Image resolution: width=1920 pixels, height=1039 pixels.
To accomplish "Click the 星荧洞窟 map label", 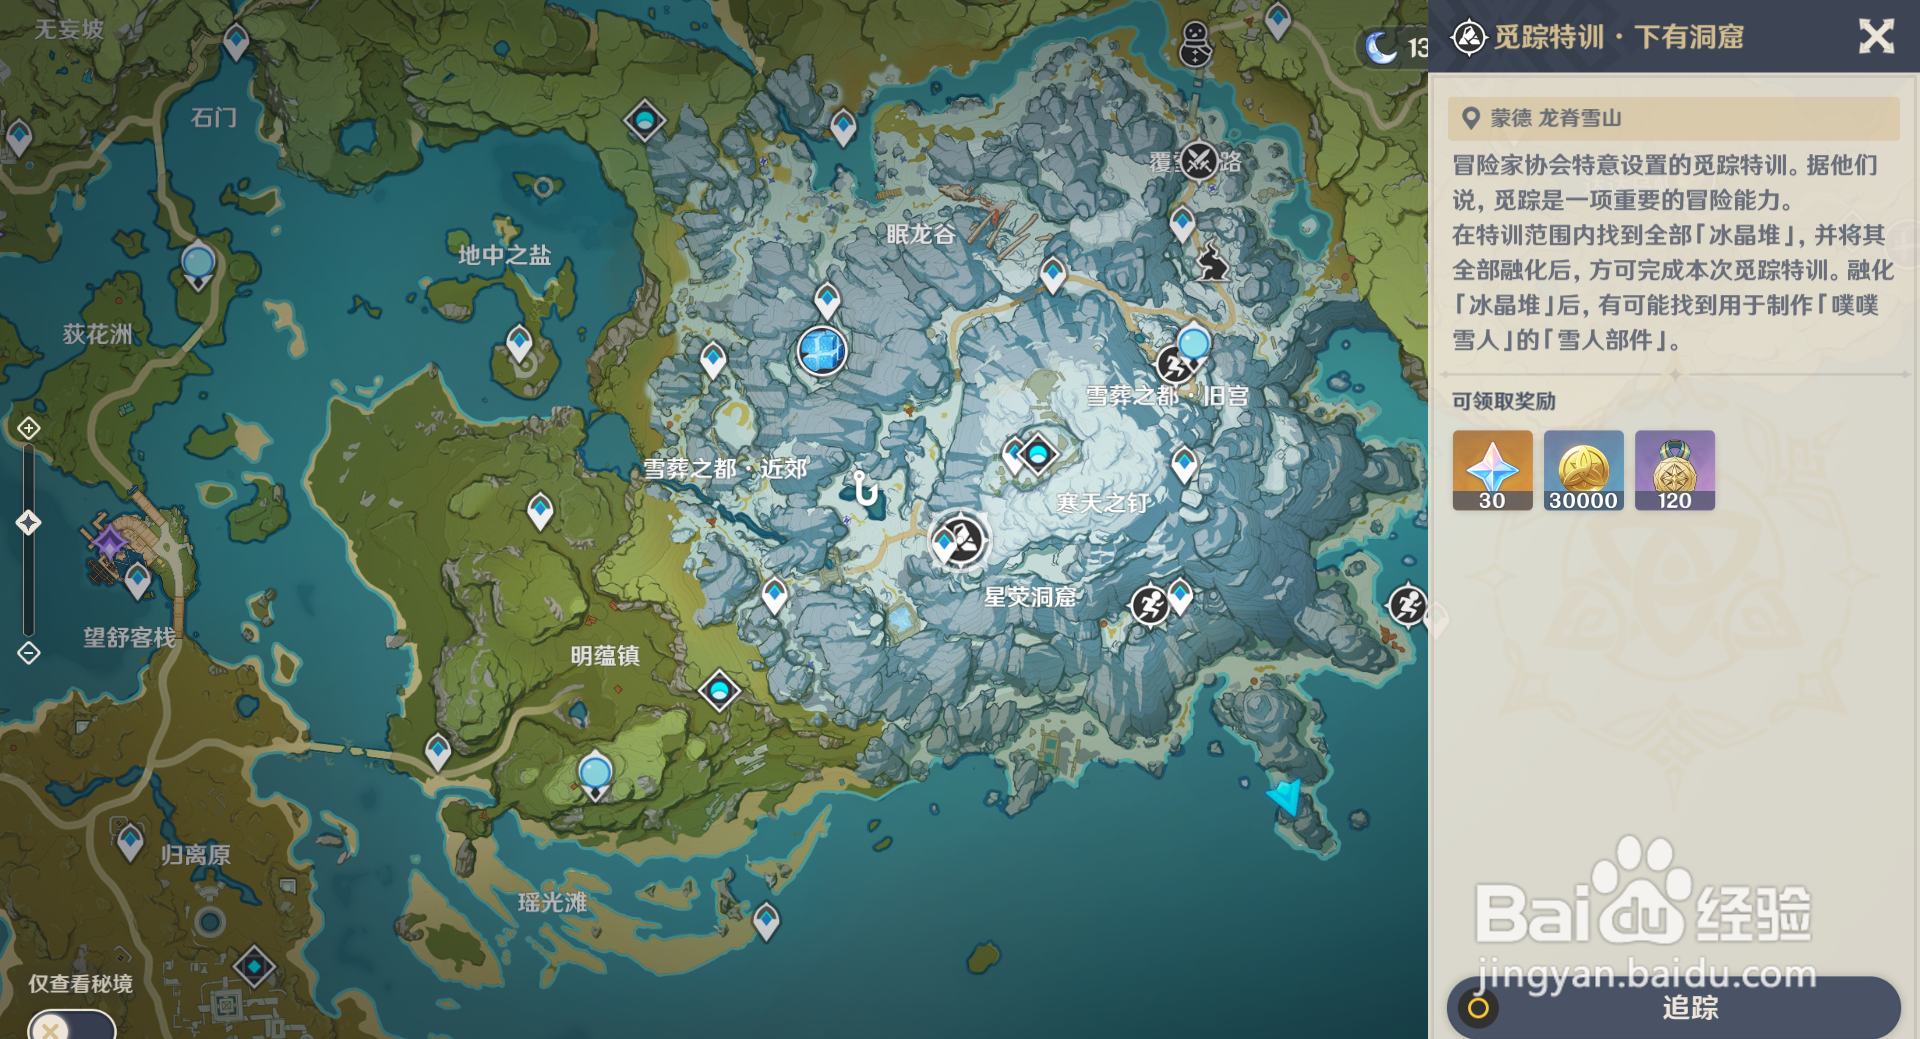I will point(1030,597).
